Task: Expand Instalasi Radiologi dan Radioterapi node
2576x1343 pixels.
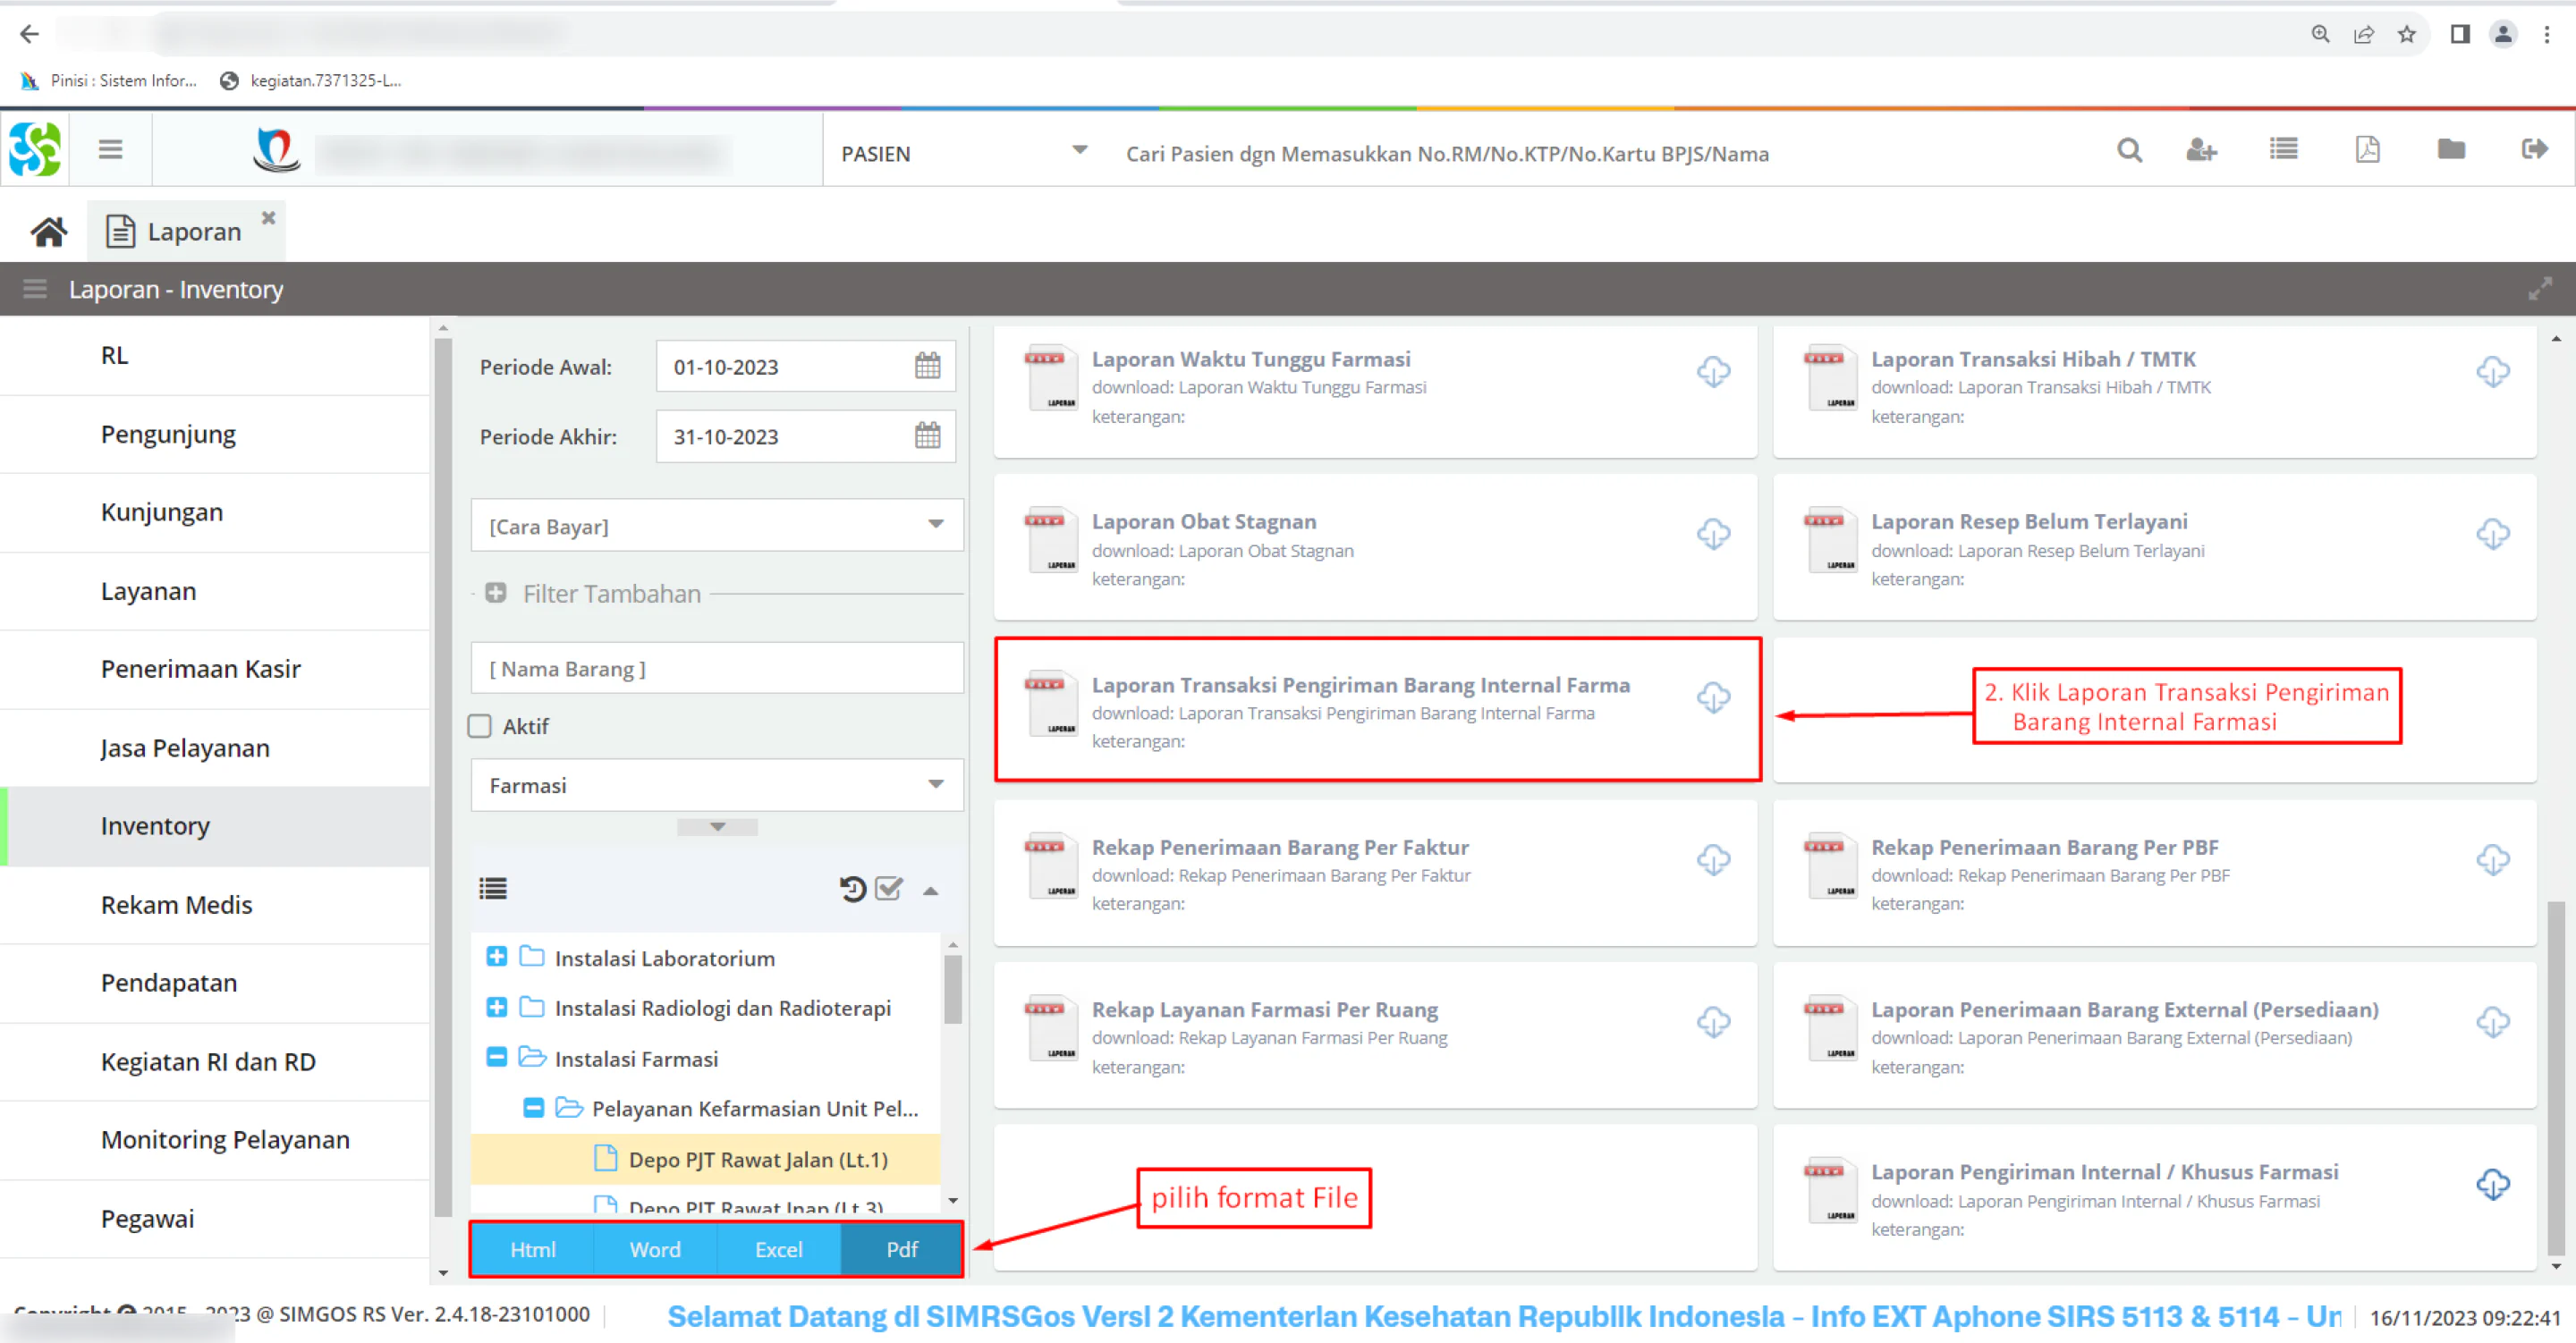Action: coord(496,1008)
